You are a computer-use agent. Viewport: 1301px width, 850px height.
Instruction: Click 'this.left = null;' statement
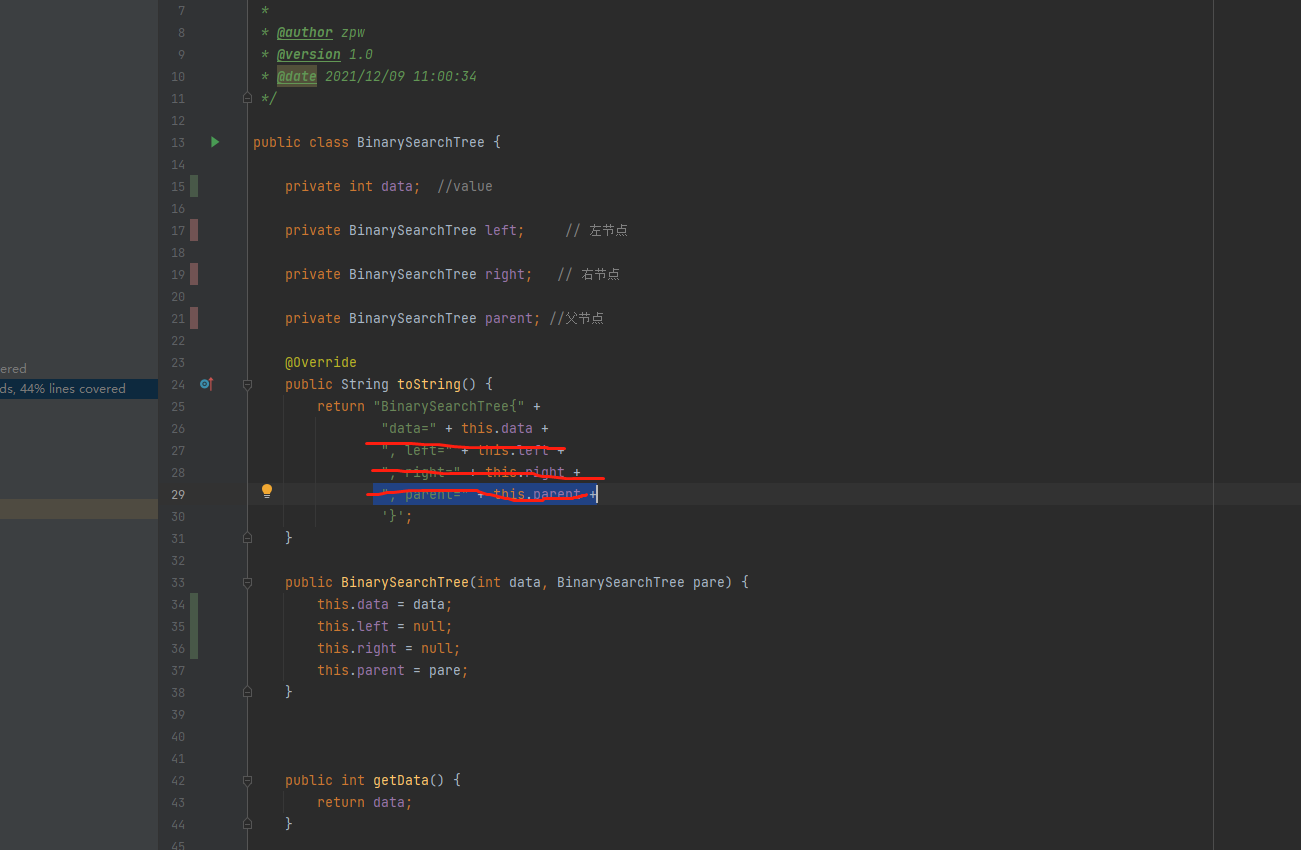pyautogui.click(x=385, y=626)
